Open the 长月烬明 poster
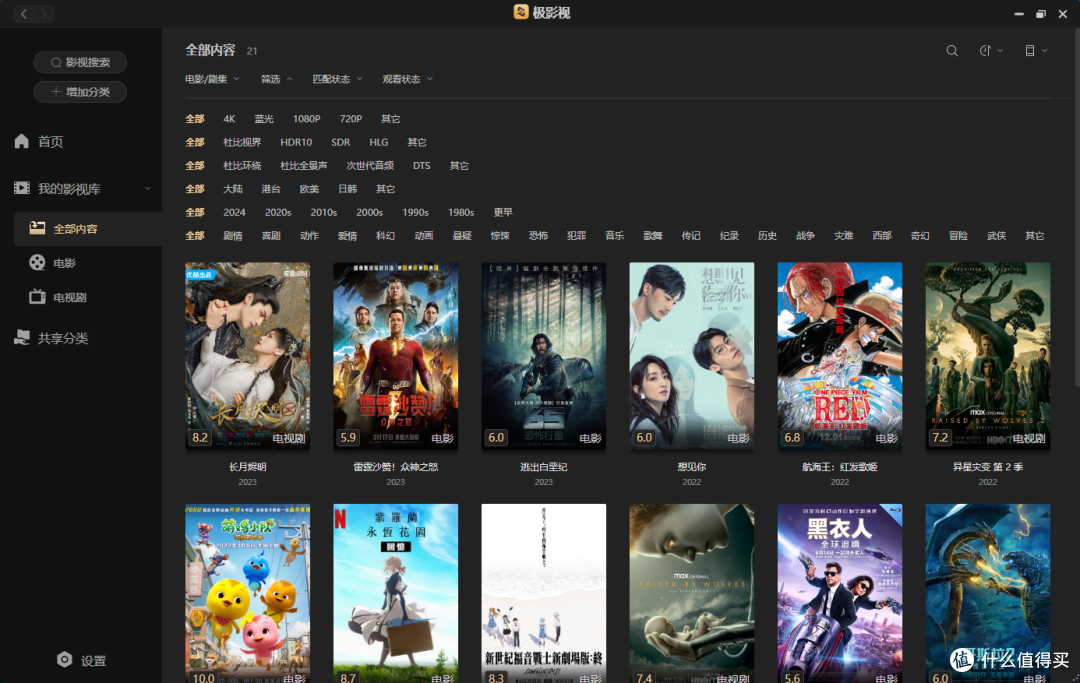Viewport: 1080px width, 683px height. click(247, 355)
